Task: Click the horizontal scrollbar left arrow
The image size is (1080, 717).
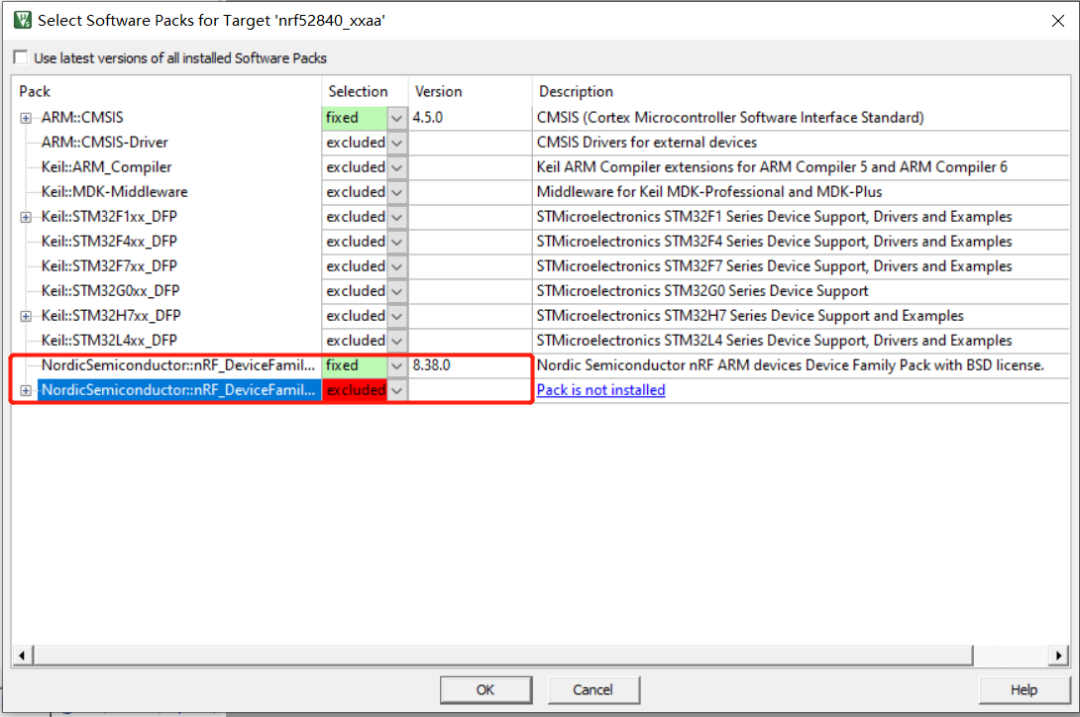Action: pos(22,655)
